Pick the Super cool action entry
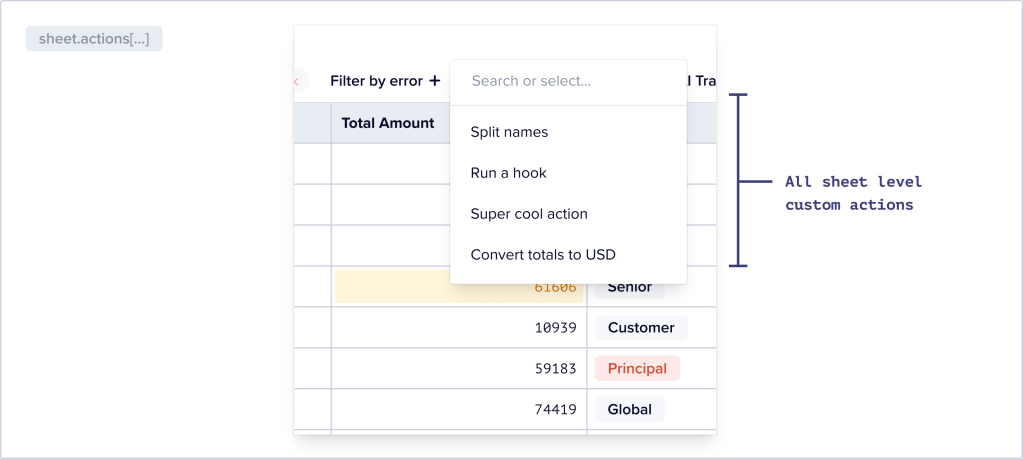Image resolution: width=1023 pixels, height=459 pixels. click(529, 214)
